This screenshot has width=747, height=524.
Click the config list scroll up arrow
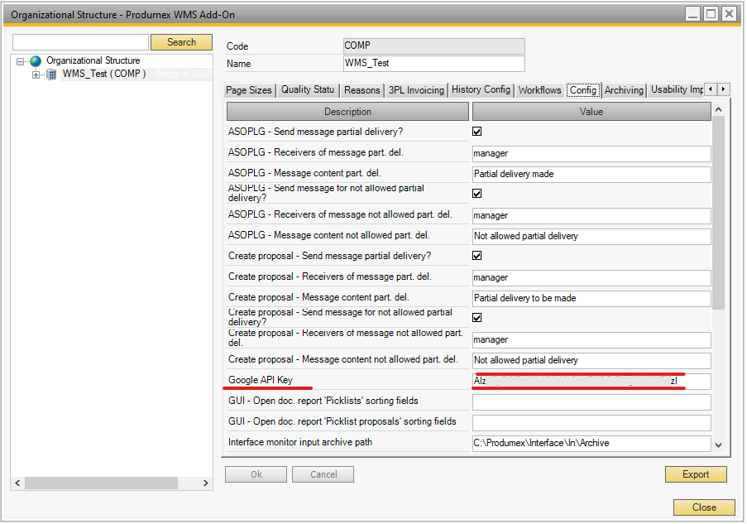coord(718,110)
